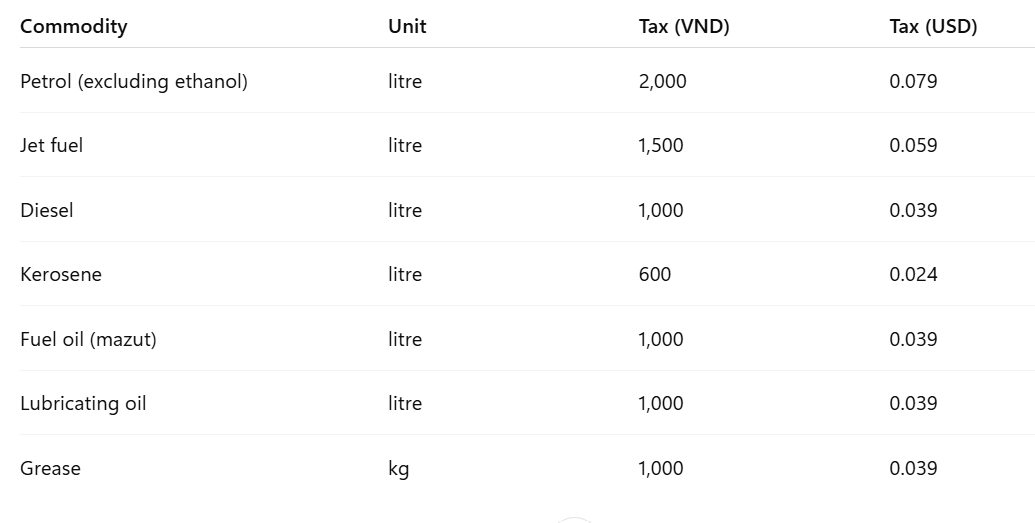
Task: Click the Grease commodity cell
Action: (x=50, y=469)
